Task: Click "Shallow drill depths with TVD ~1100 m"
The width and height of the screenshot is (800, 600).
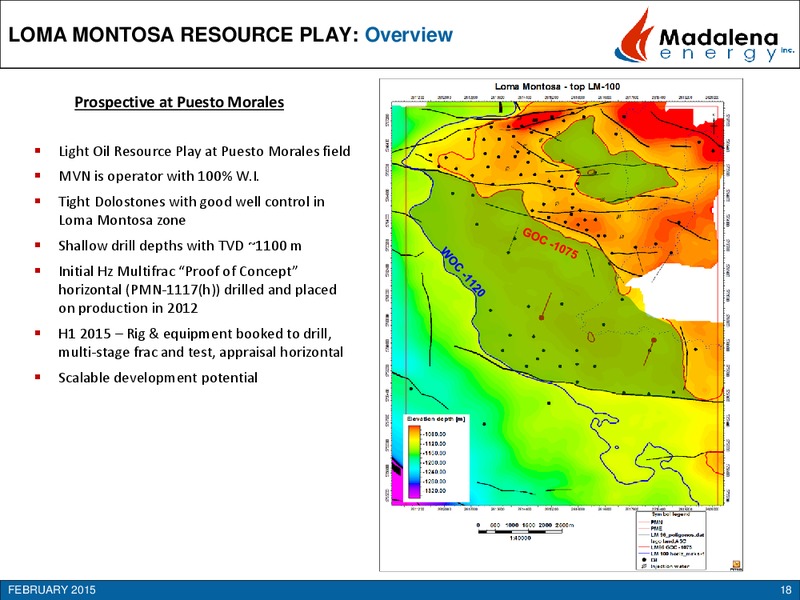Action: tap(180, 246)
